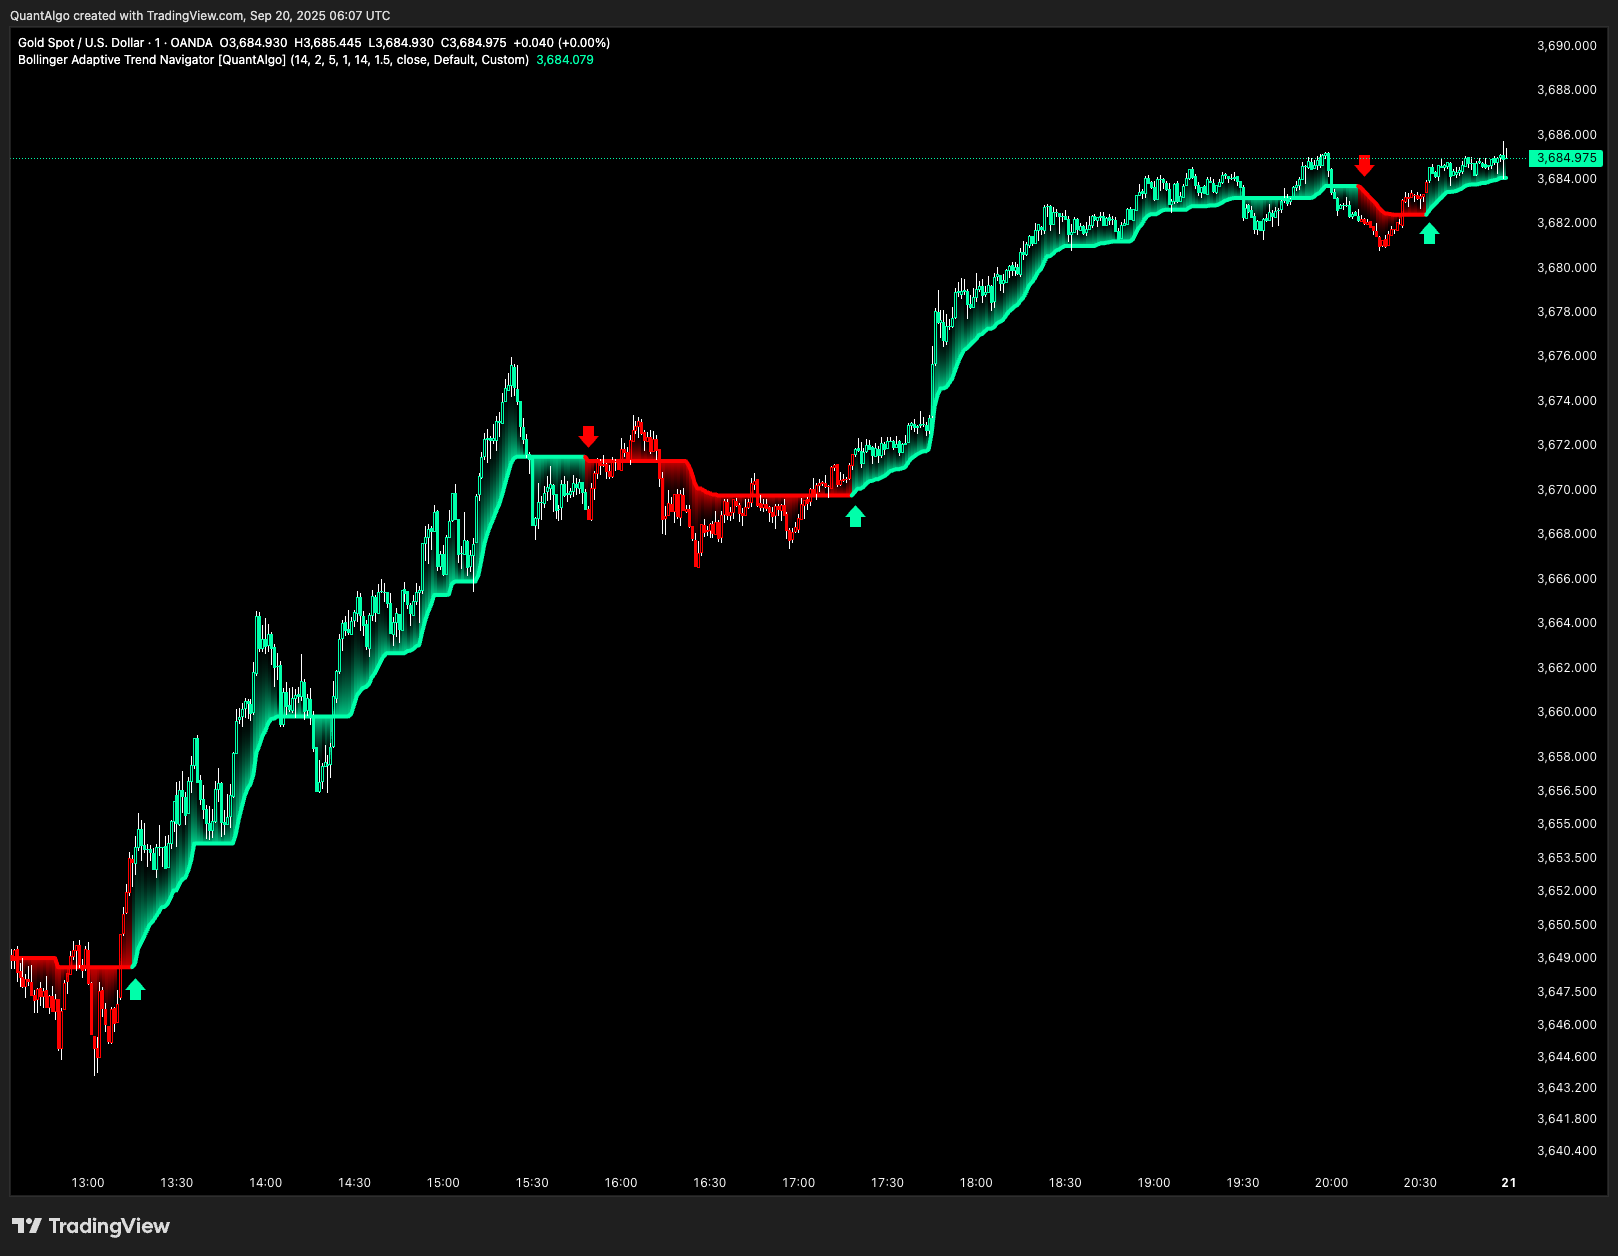Click the open value O3,684.930

click(x=253, y=43)
